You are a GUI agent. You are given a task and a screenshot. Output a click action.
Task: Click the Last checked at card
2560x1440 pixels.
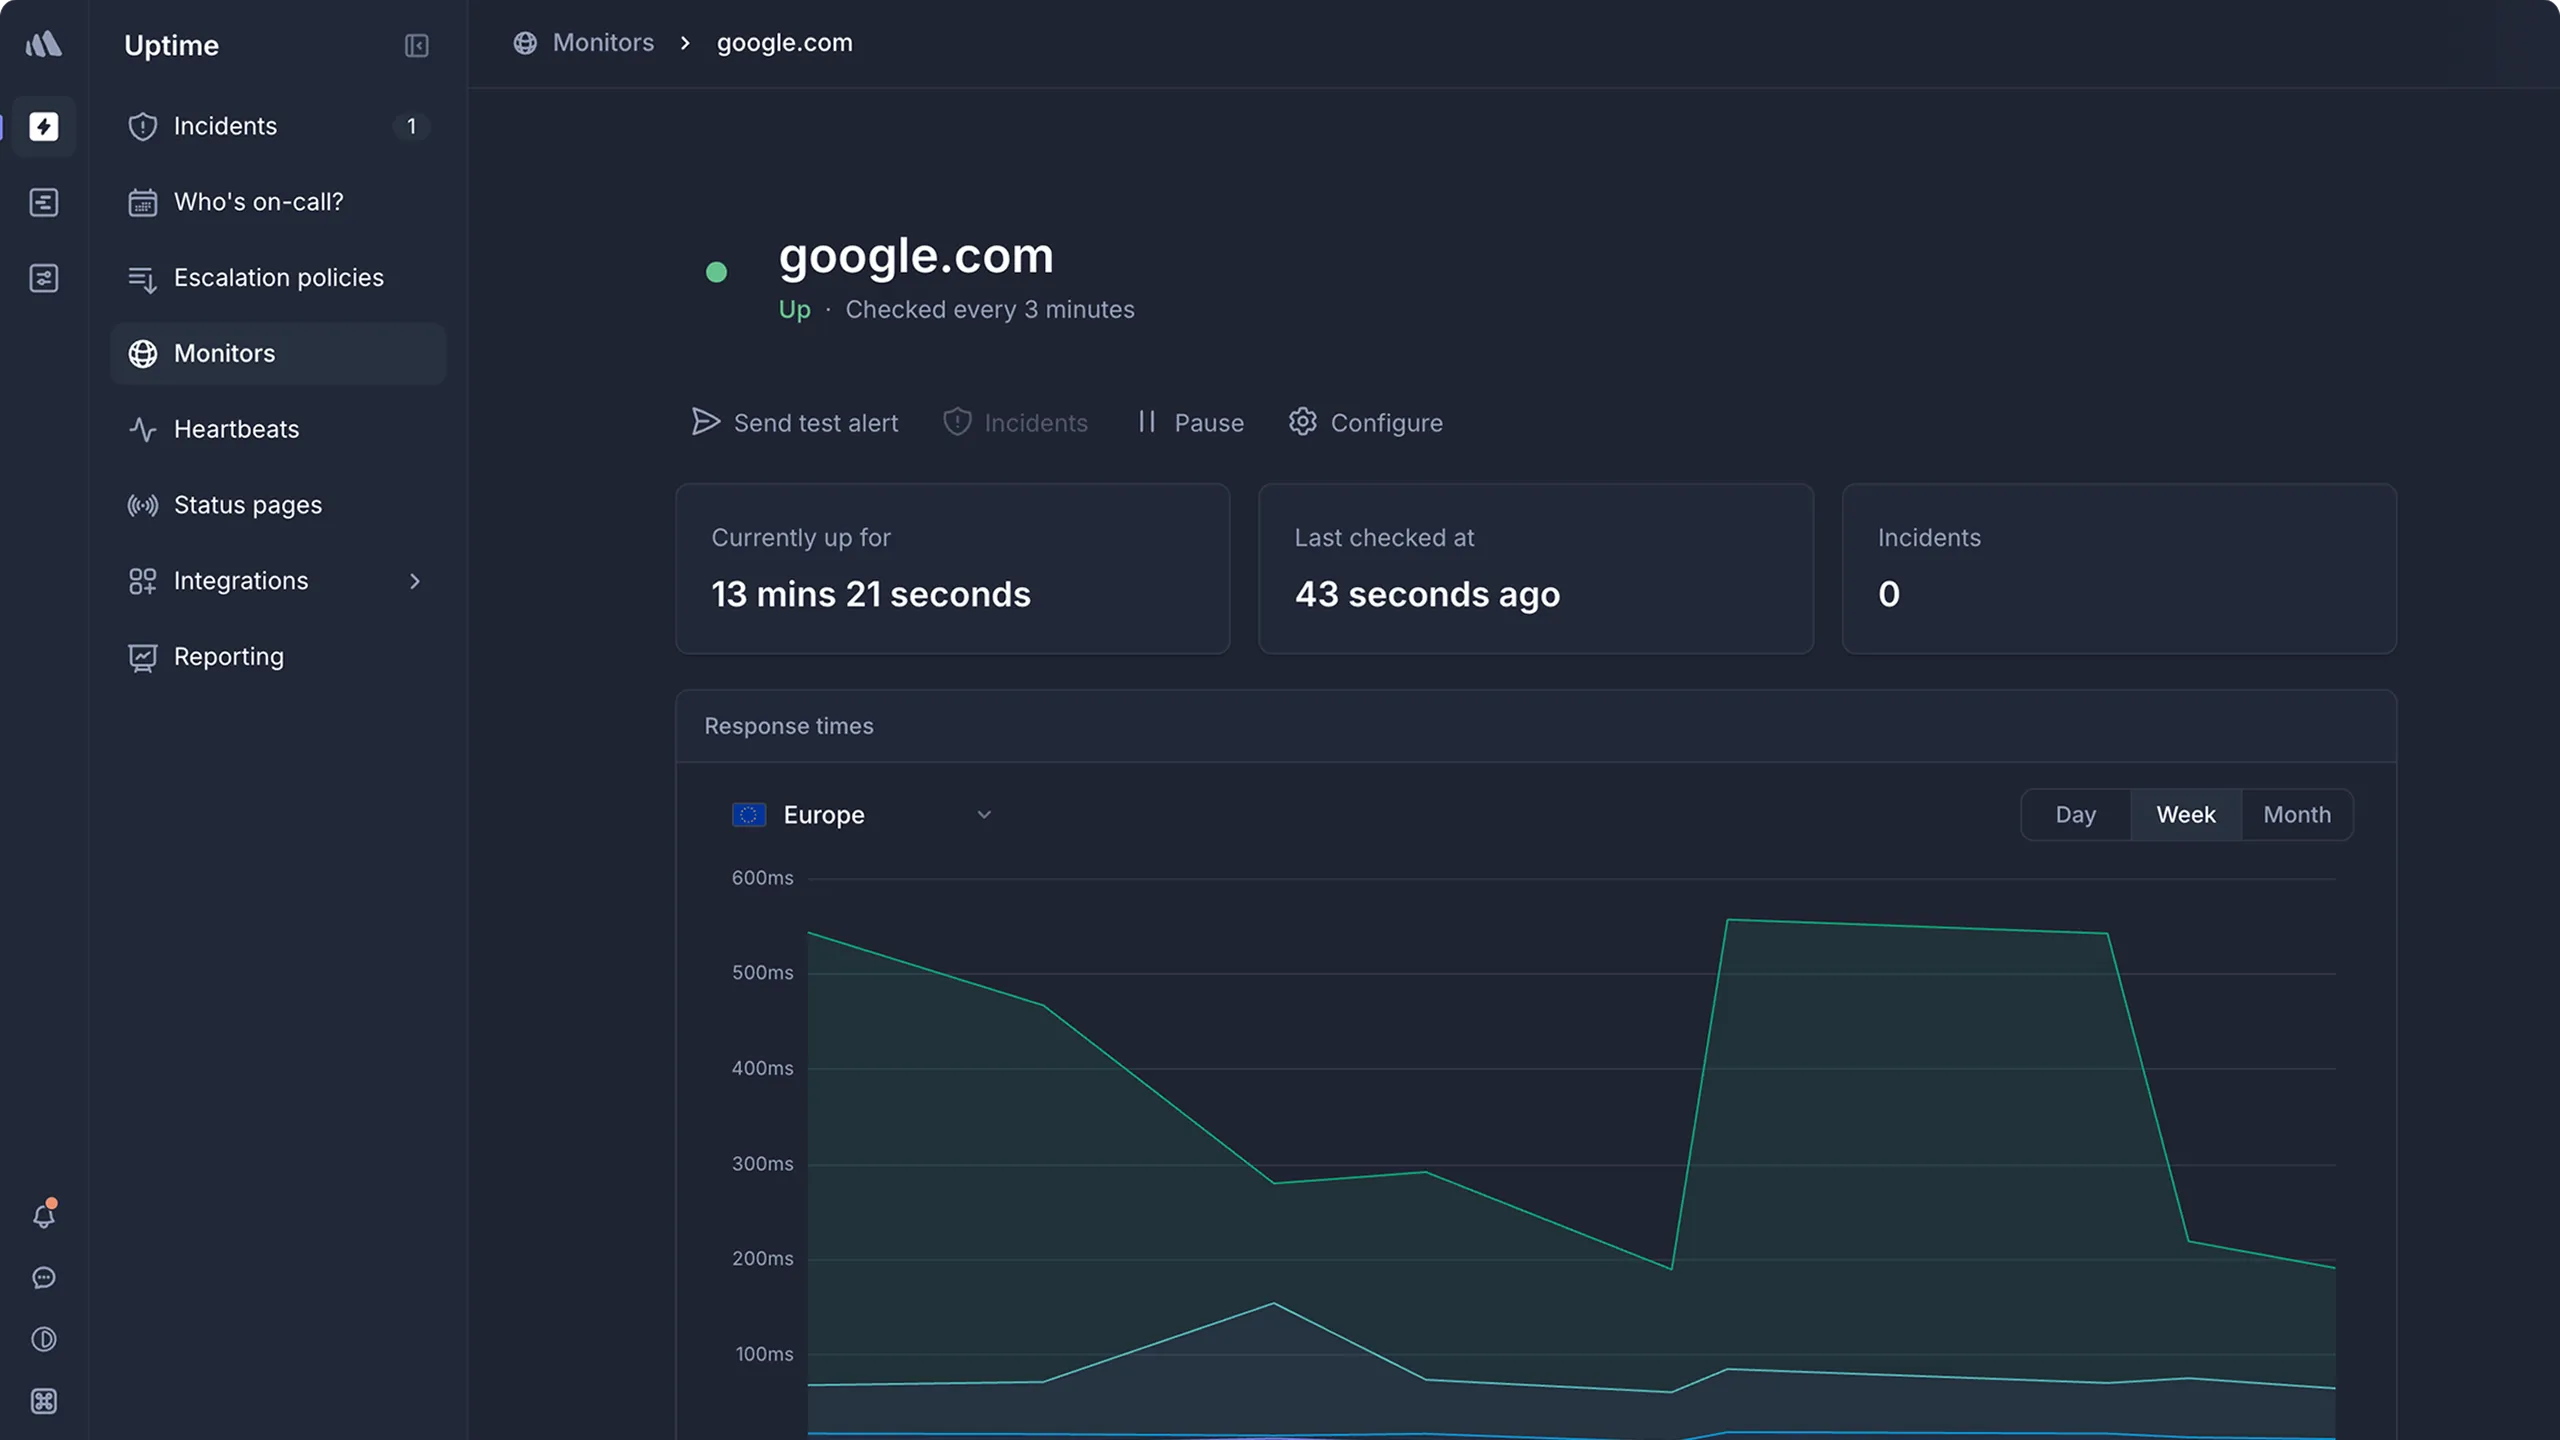[x=1536, y=569]
